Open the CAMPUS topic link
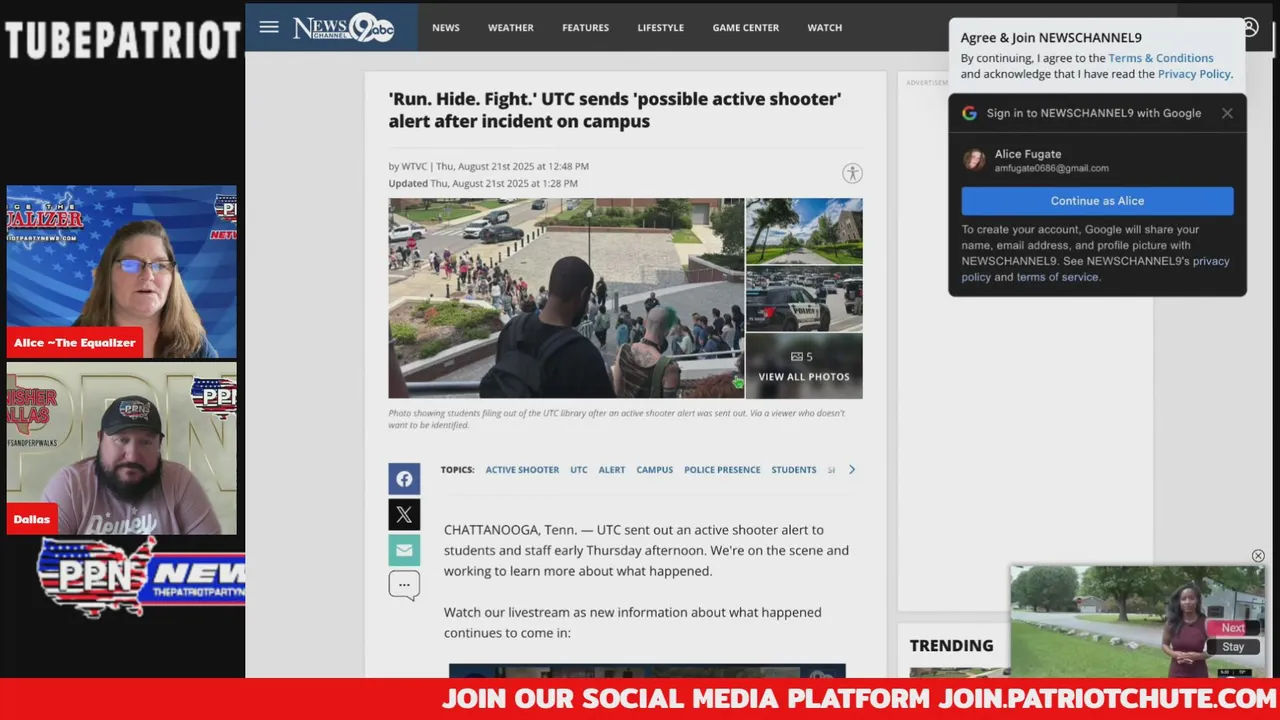The image size is (1280, 720). coord(655,469)
